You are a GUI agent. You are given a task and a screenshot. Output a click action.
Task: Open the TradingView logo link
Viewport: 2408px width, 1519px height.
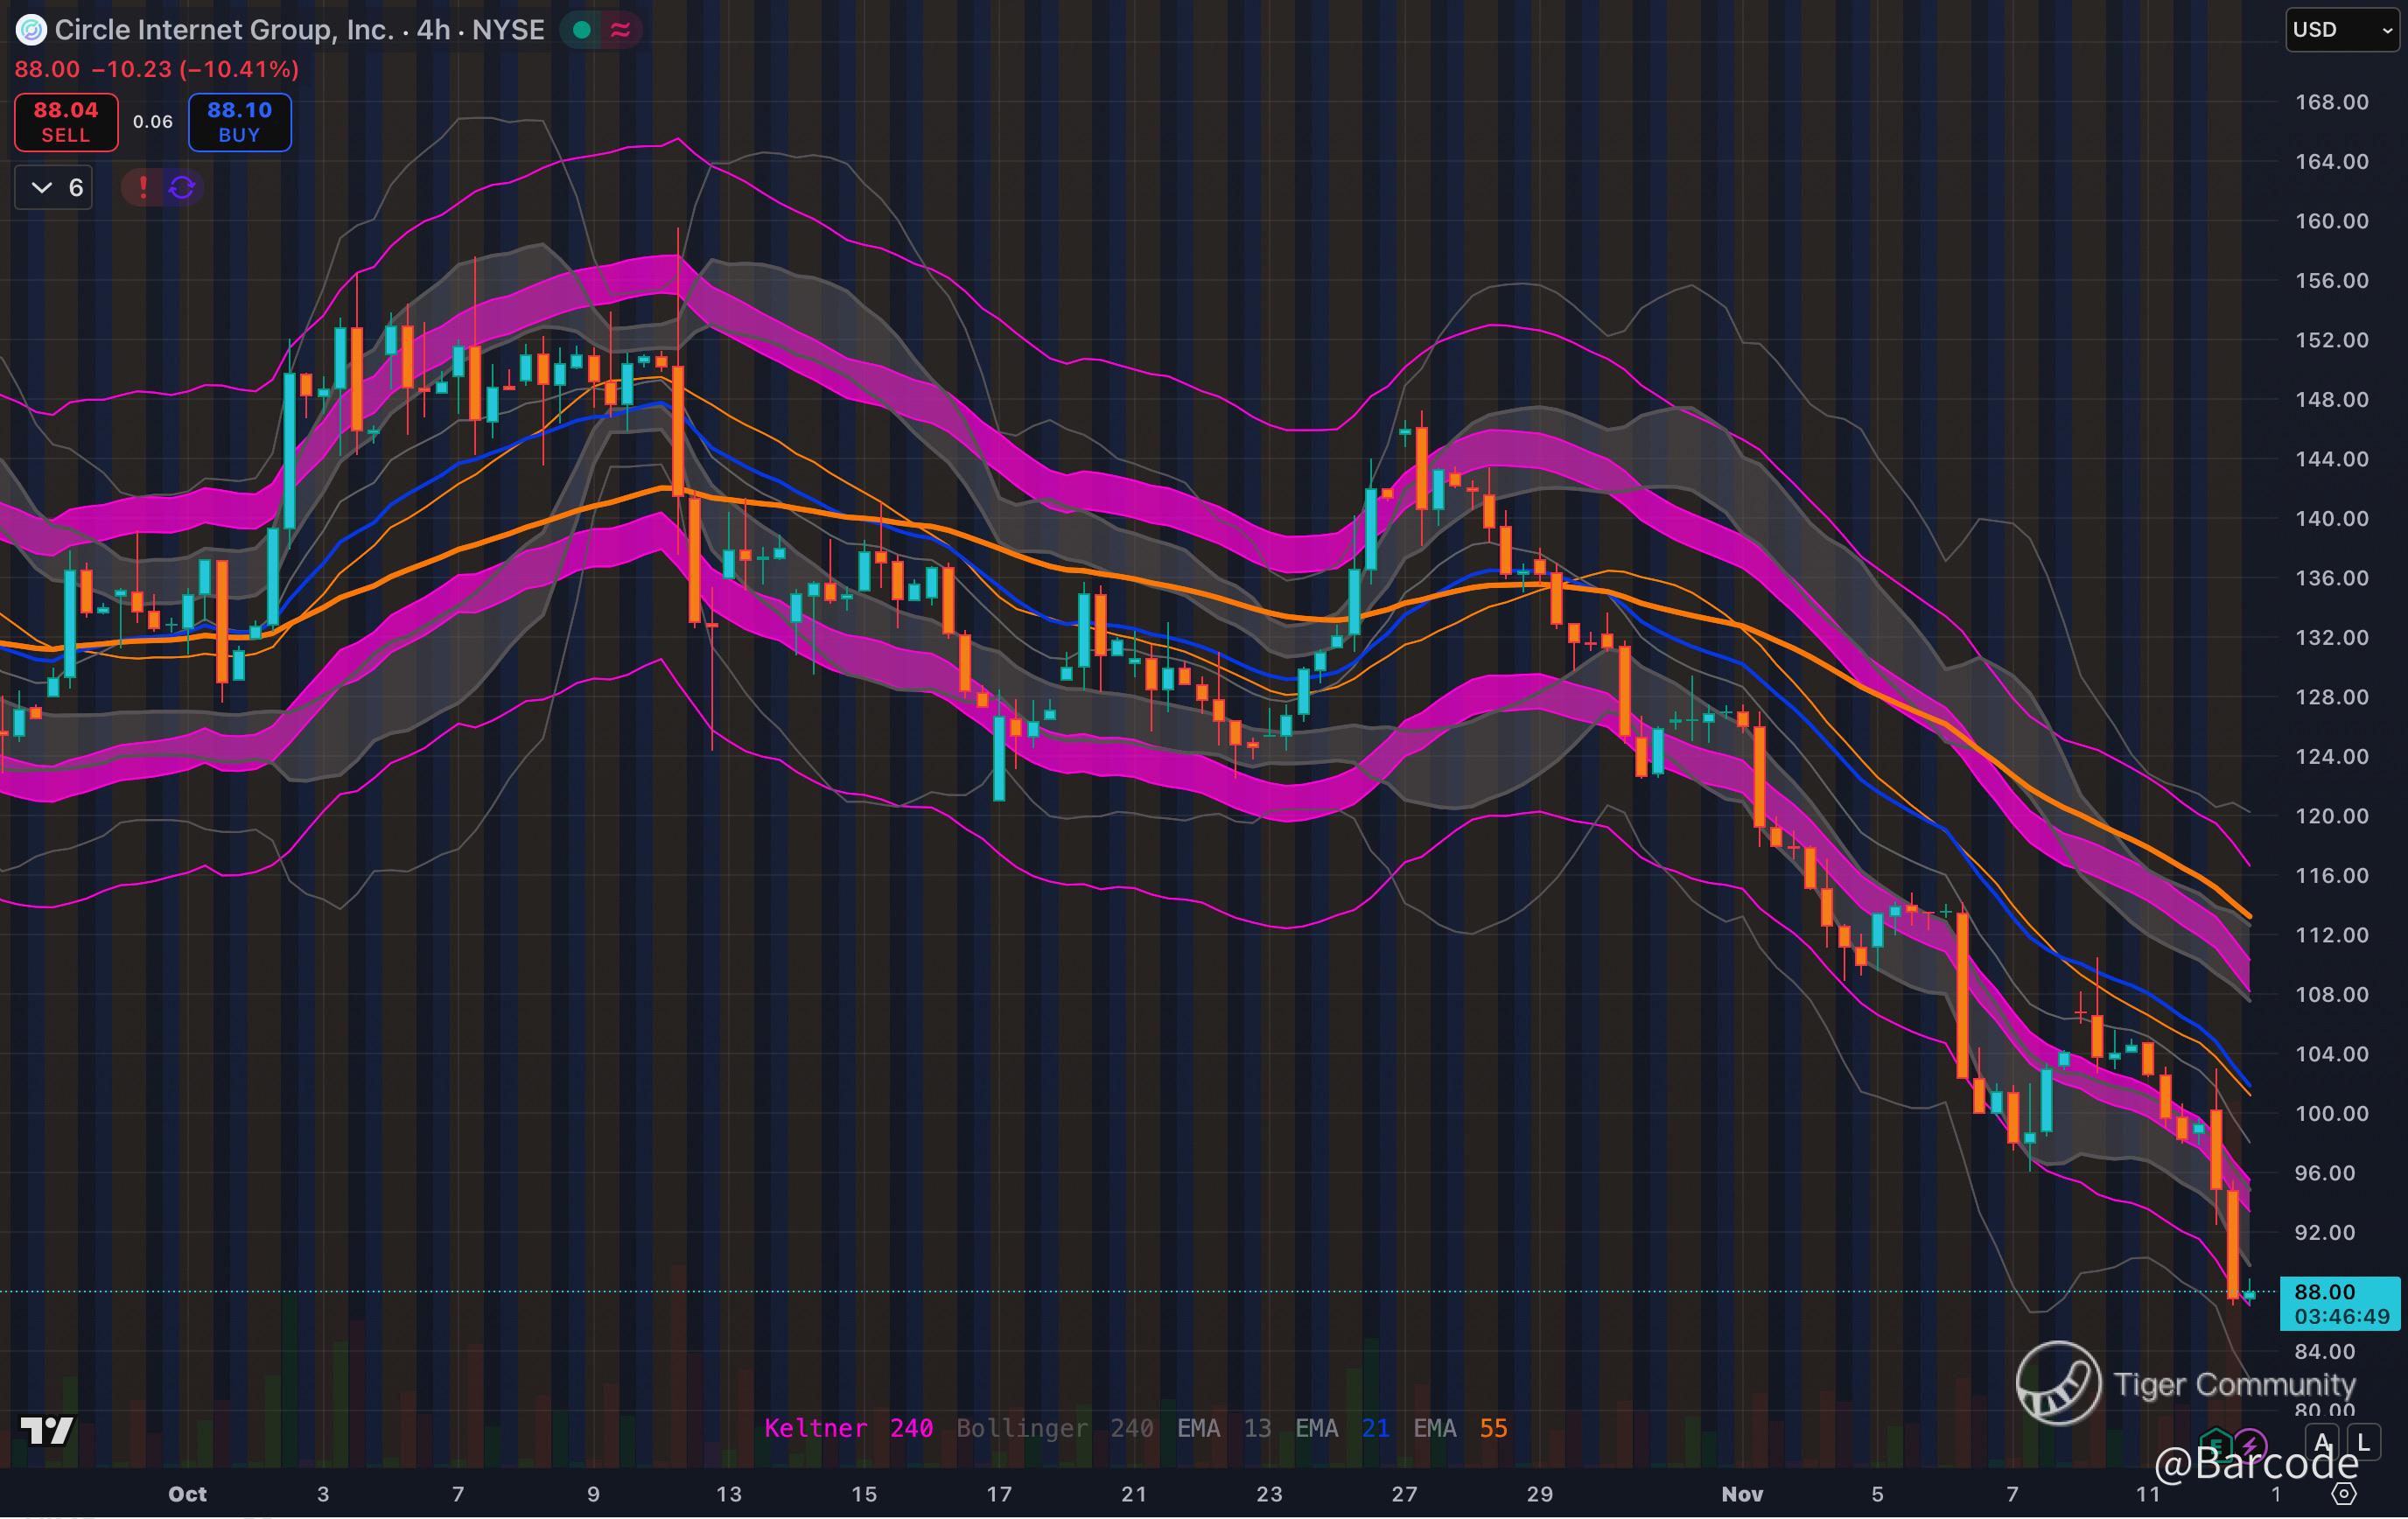pyautogui.click(x=47, y=1430)
